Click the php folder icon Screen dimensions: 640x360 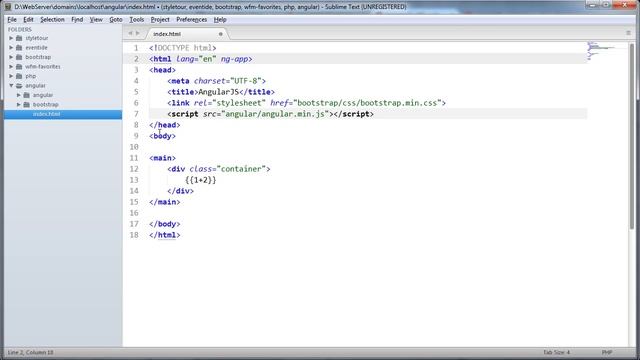[19, 76]
